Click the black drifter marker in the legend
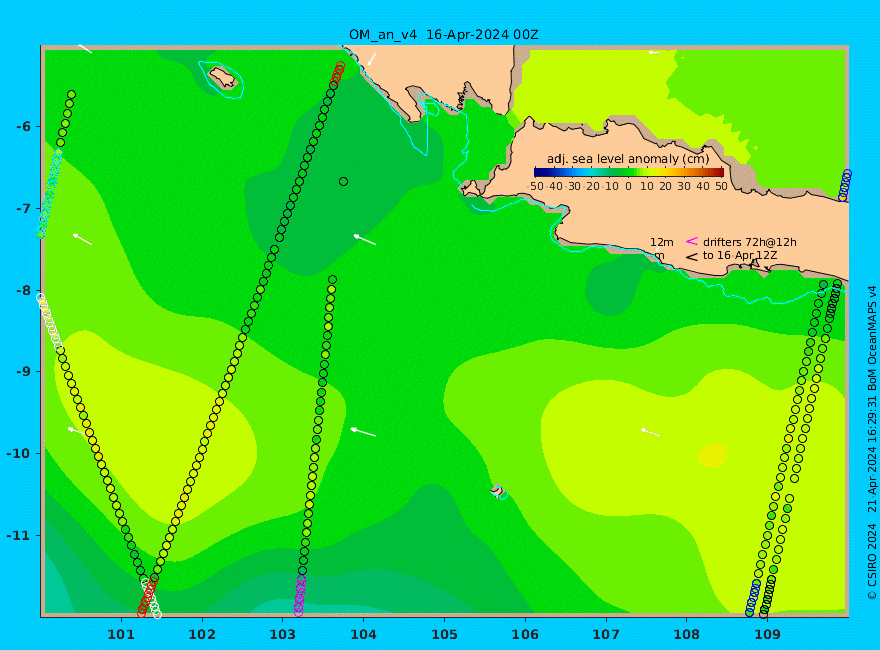The width and height of the screenshot is (880, 650). click(692, 257)
